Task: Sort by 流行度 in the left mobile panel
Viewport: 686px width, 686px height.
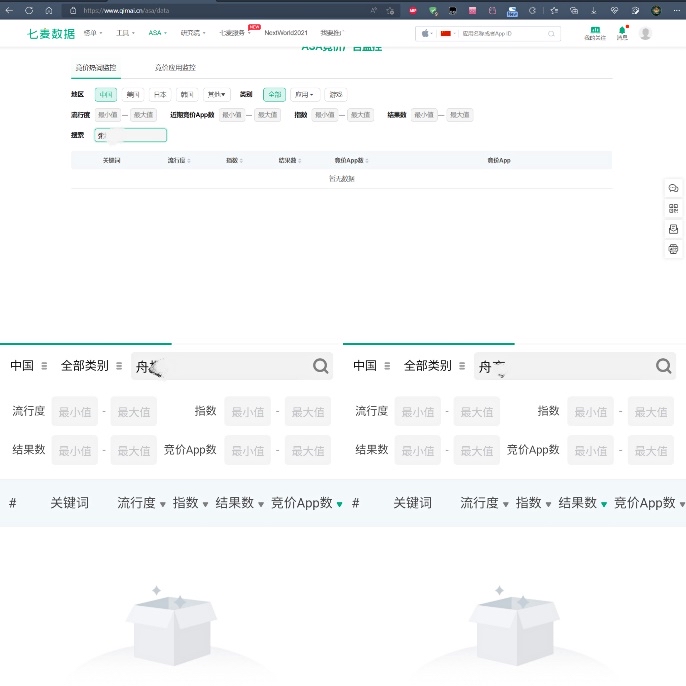Action: click(141, 503)
